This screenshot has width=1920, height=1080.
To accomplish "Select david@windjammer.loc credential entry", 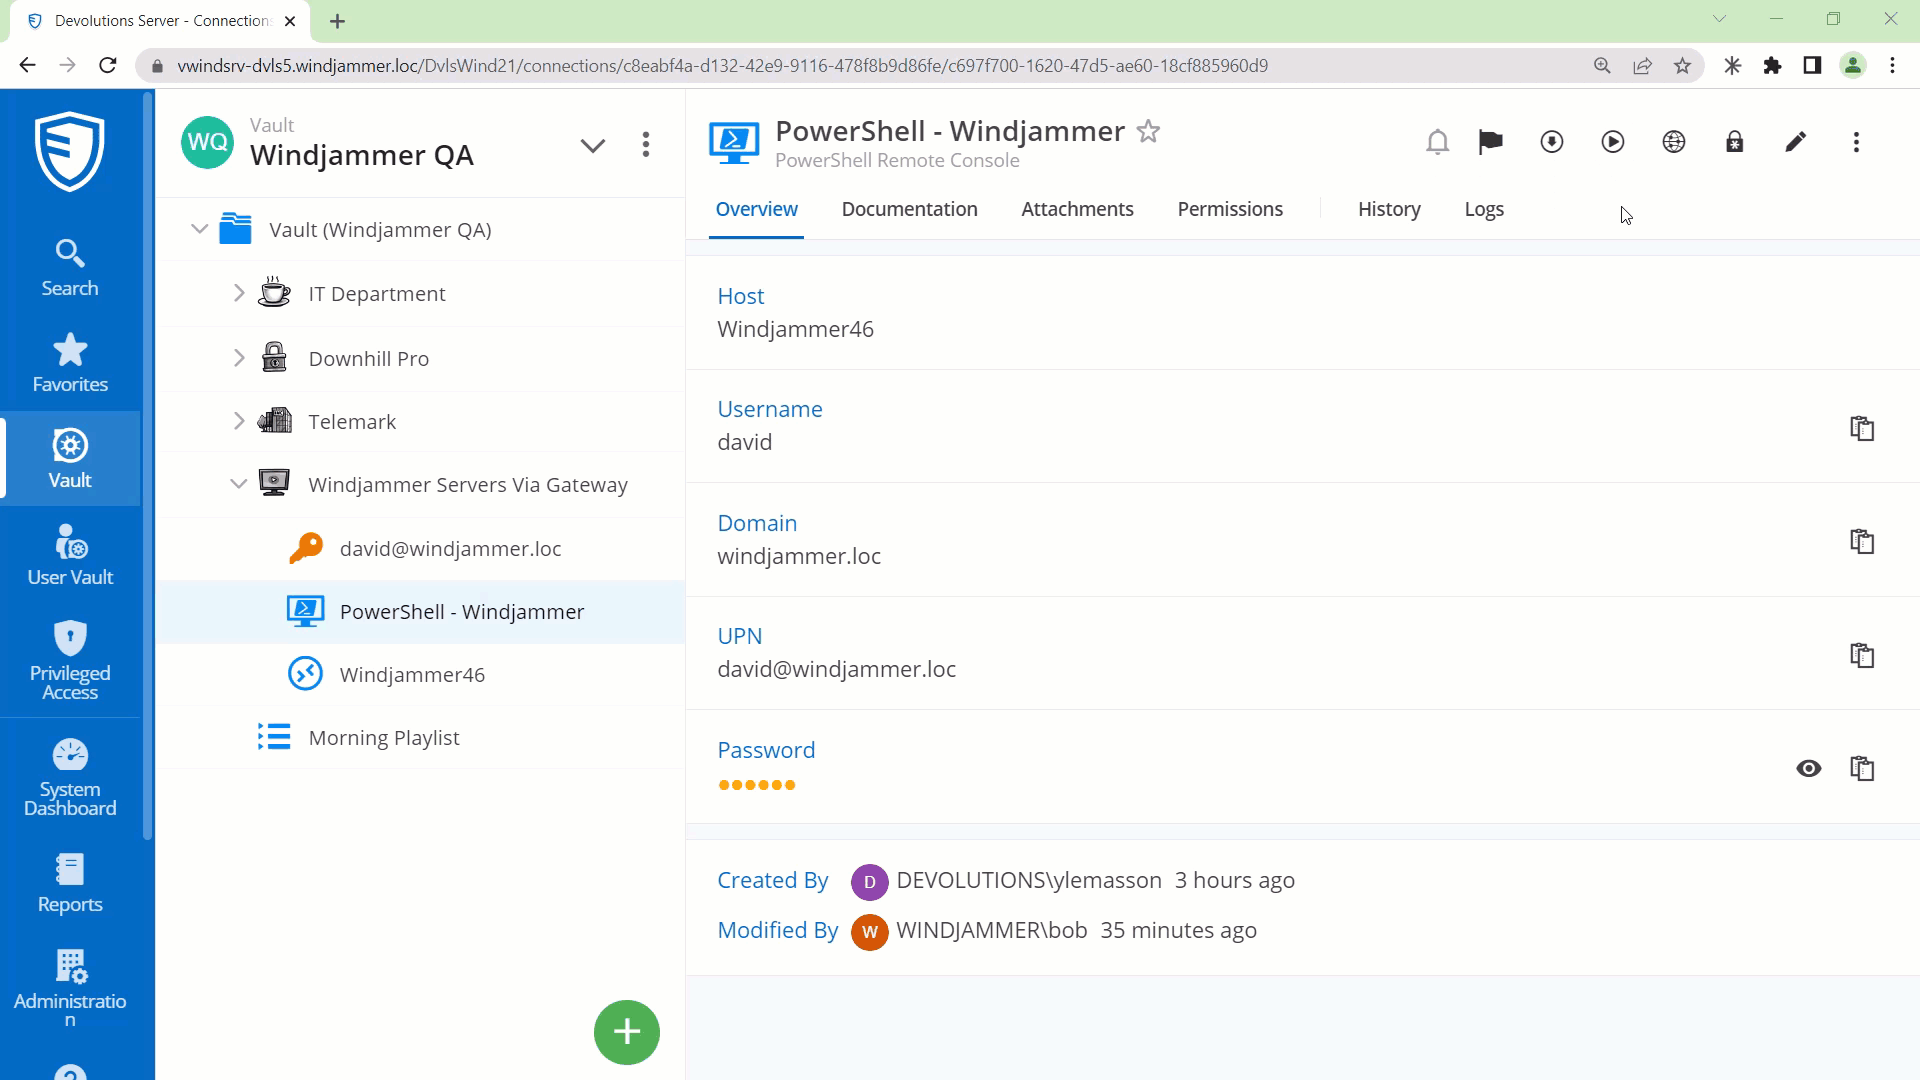I will 450,549.
